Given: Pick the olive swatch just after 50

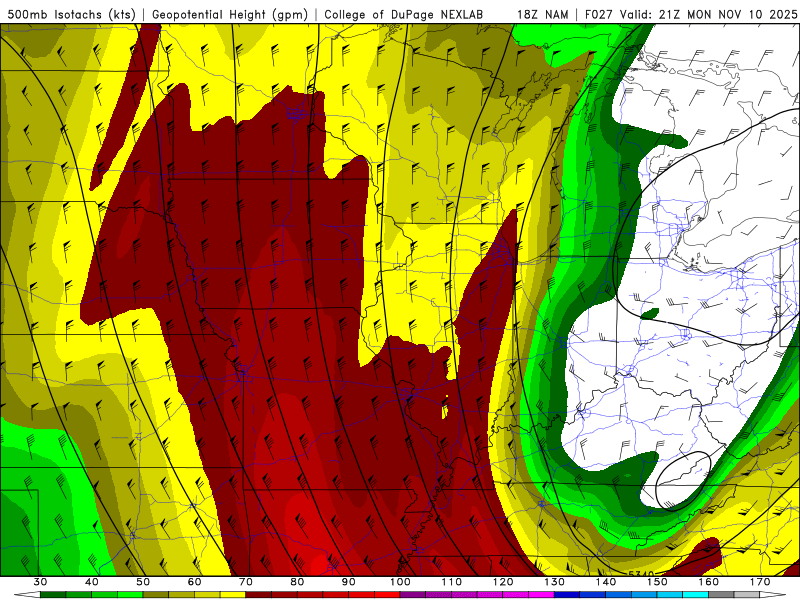Looking at the screenshot, I should [x=156, y=595].
